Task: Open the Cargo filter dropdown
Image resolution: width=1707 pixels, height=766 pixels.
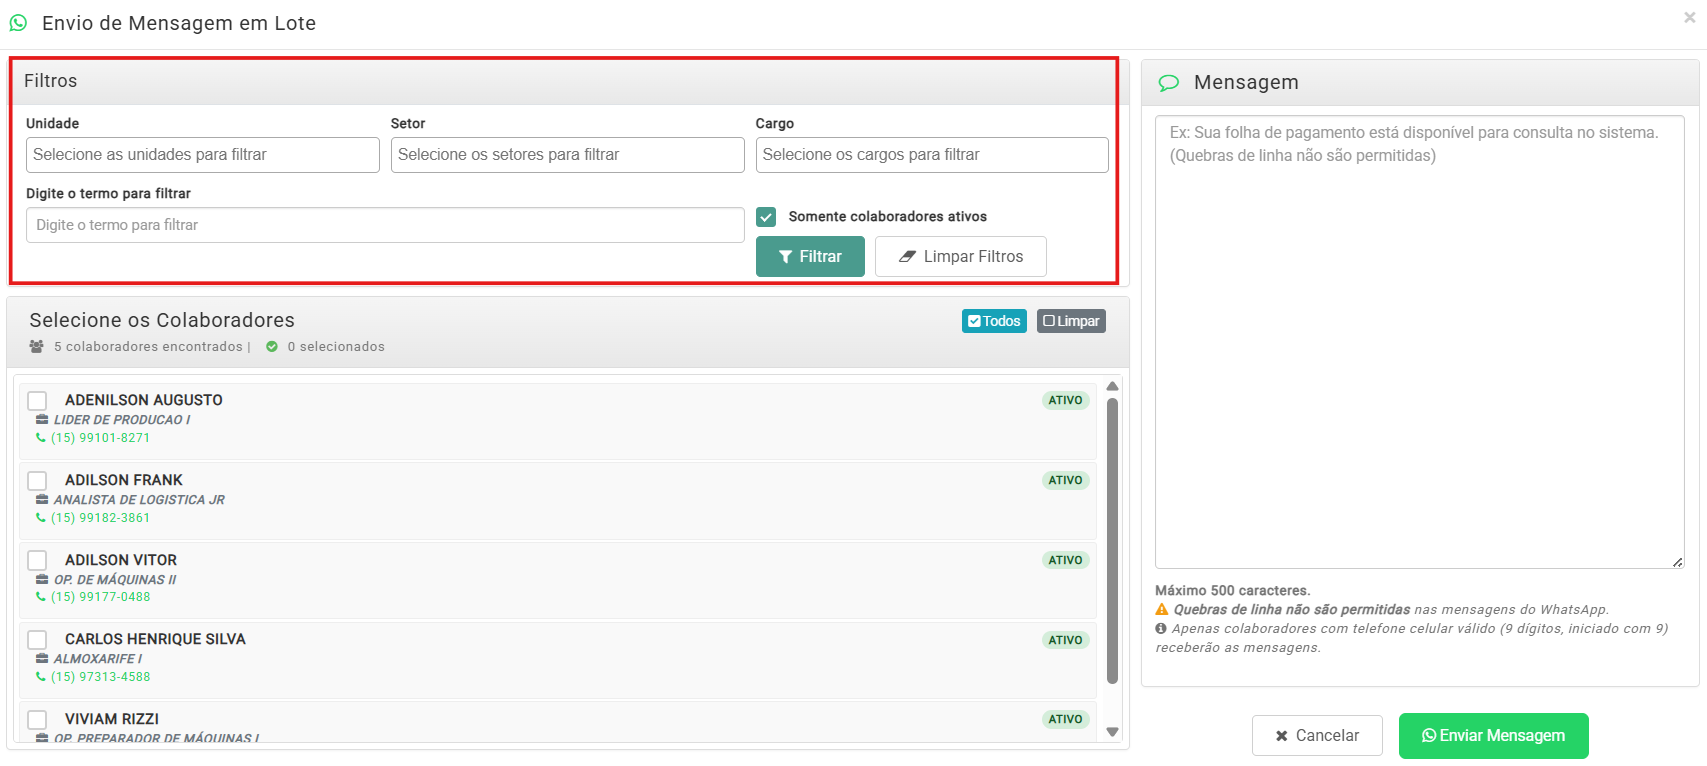Action: (931, 155)
